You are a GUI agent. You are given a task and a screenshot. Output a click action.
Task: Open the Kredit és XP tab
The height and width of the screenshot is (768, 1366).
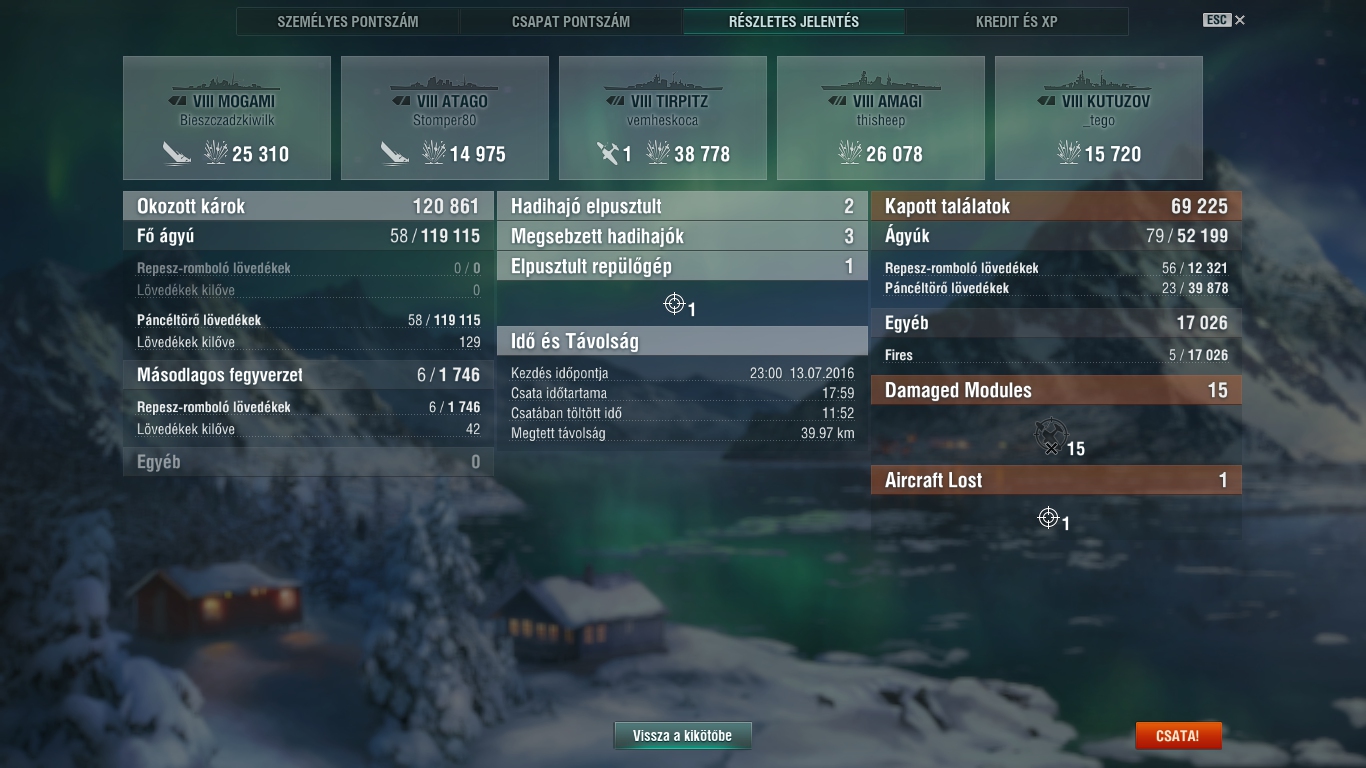1017,21
